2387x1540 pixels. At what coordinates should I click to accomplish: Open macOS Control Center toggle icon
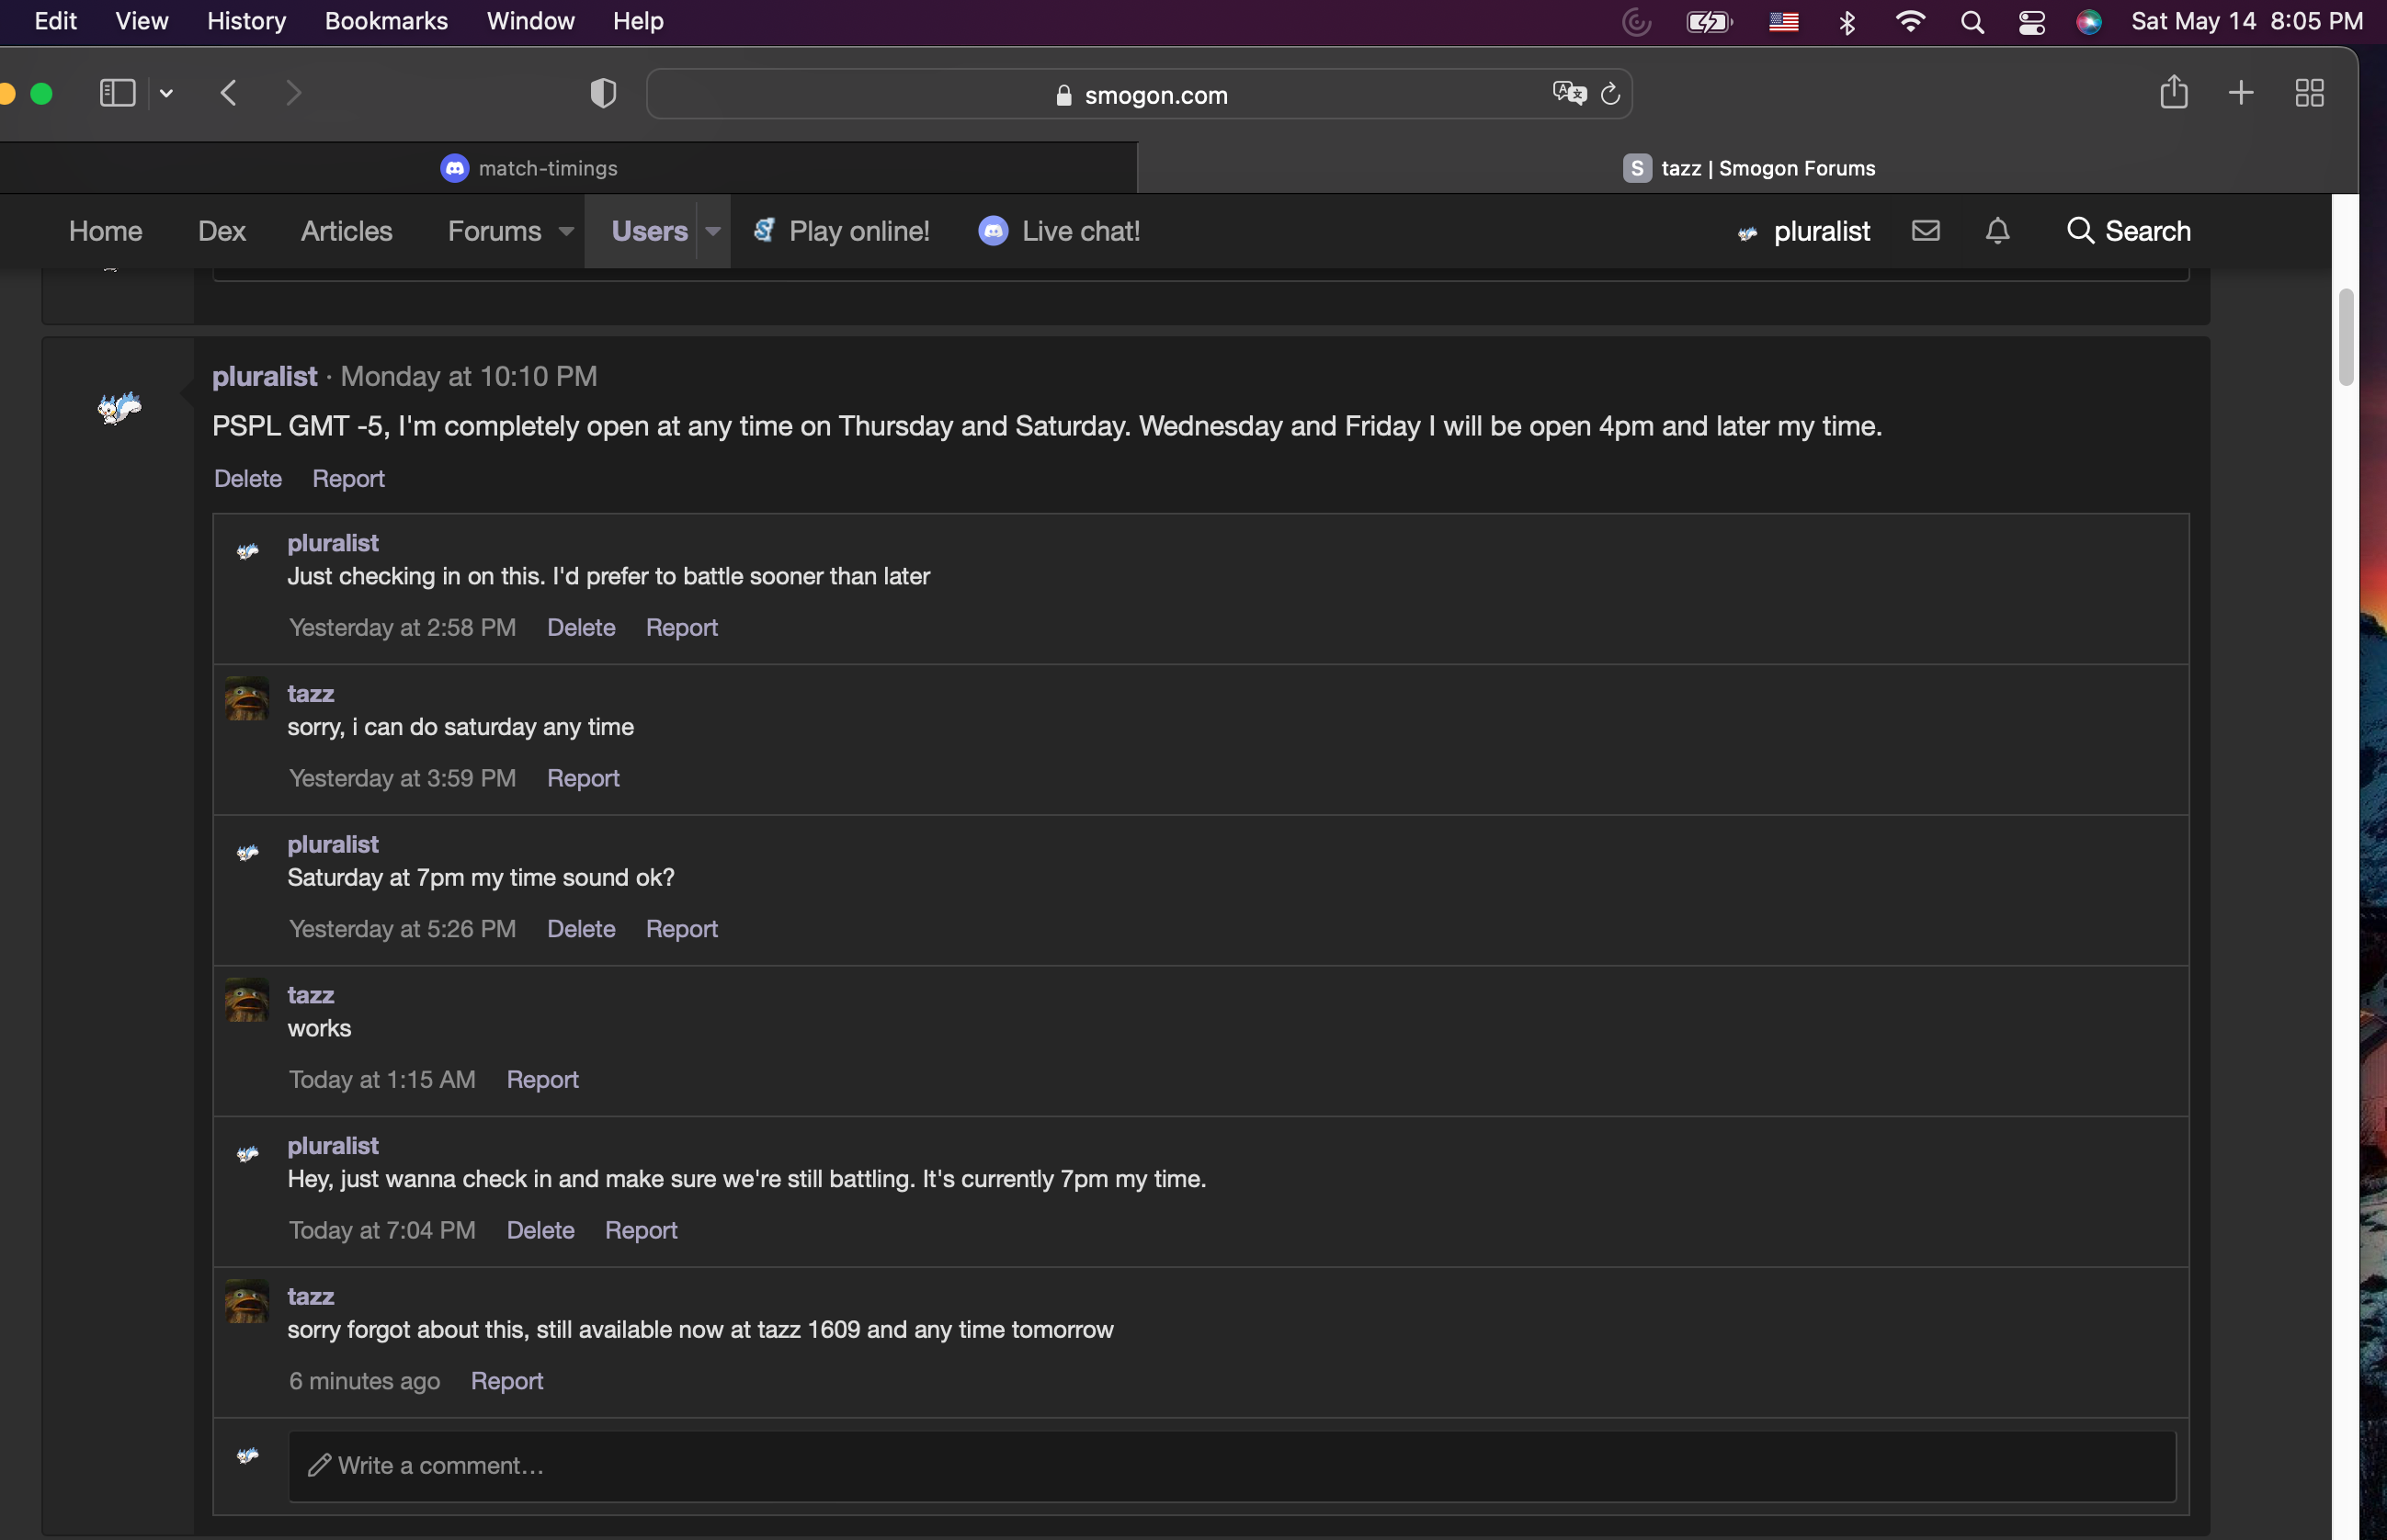click(2031, 22)
